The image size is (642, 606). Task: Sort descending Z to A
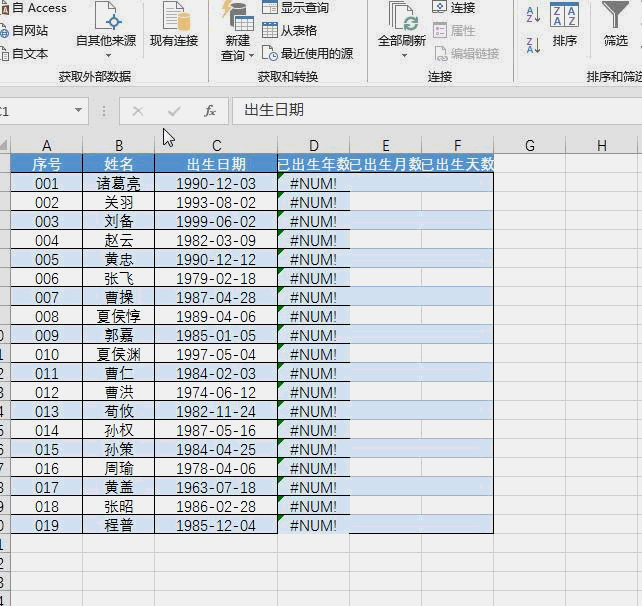[x=533, y=45]
